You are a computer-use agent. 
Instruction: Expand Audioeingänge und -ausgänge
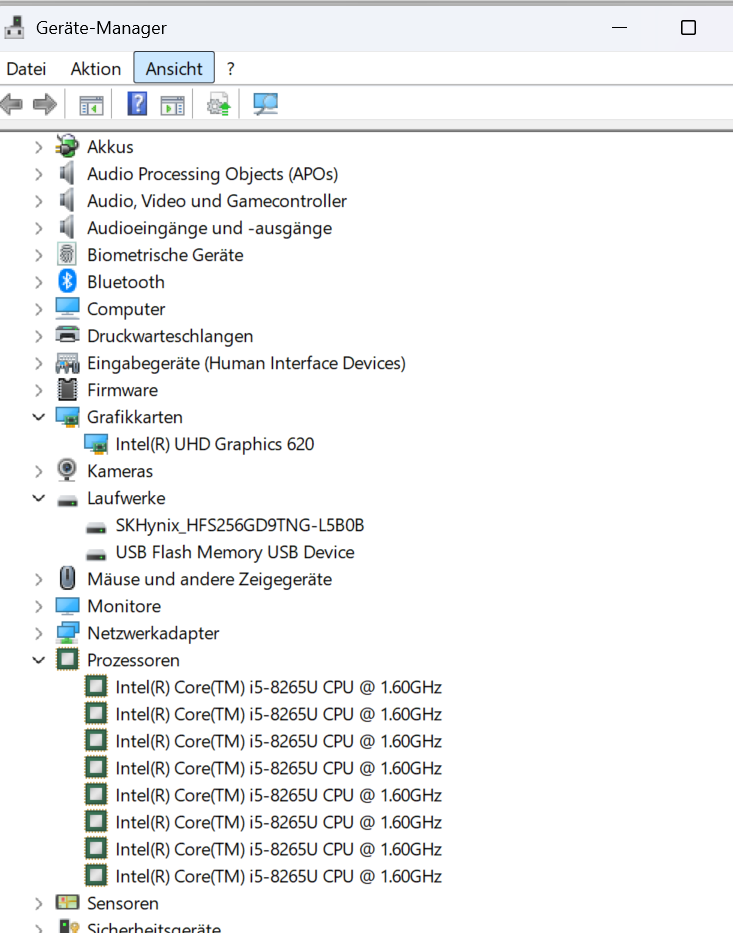39,228
